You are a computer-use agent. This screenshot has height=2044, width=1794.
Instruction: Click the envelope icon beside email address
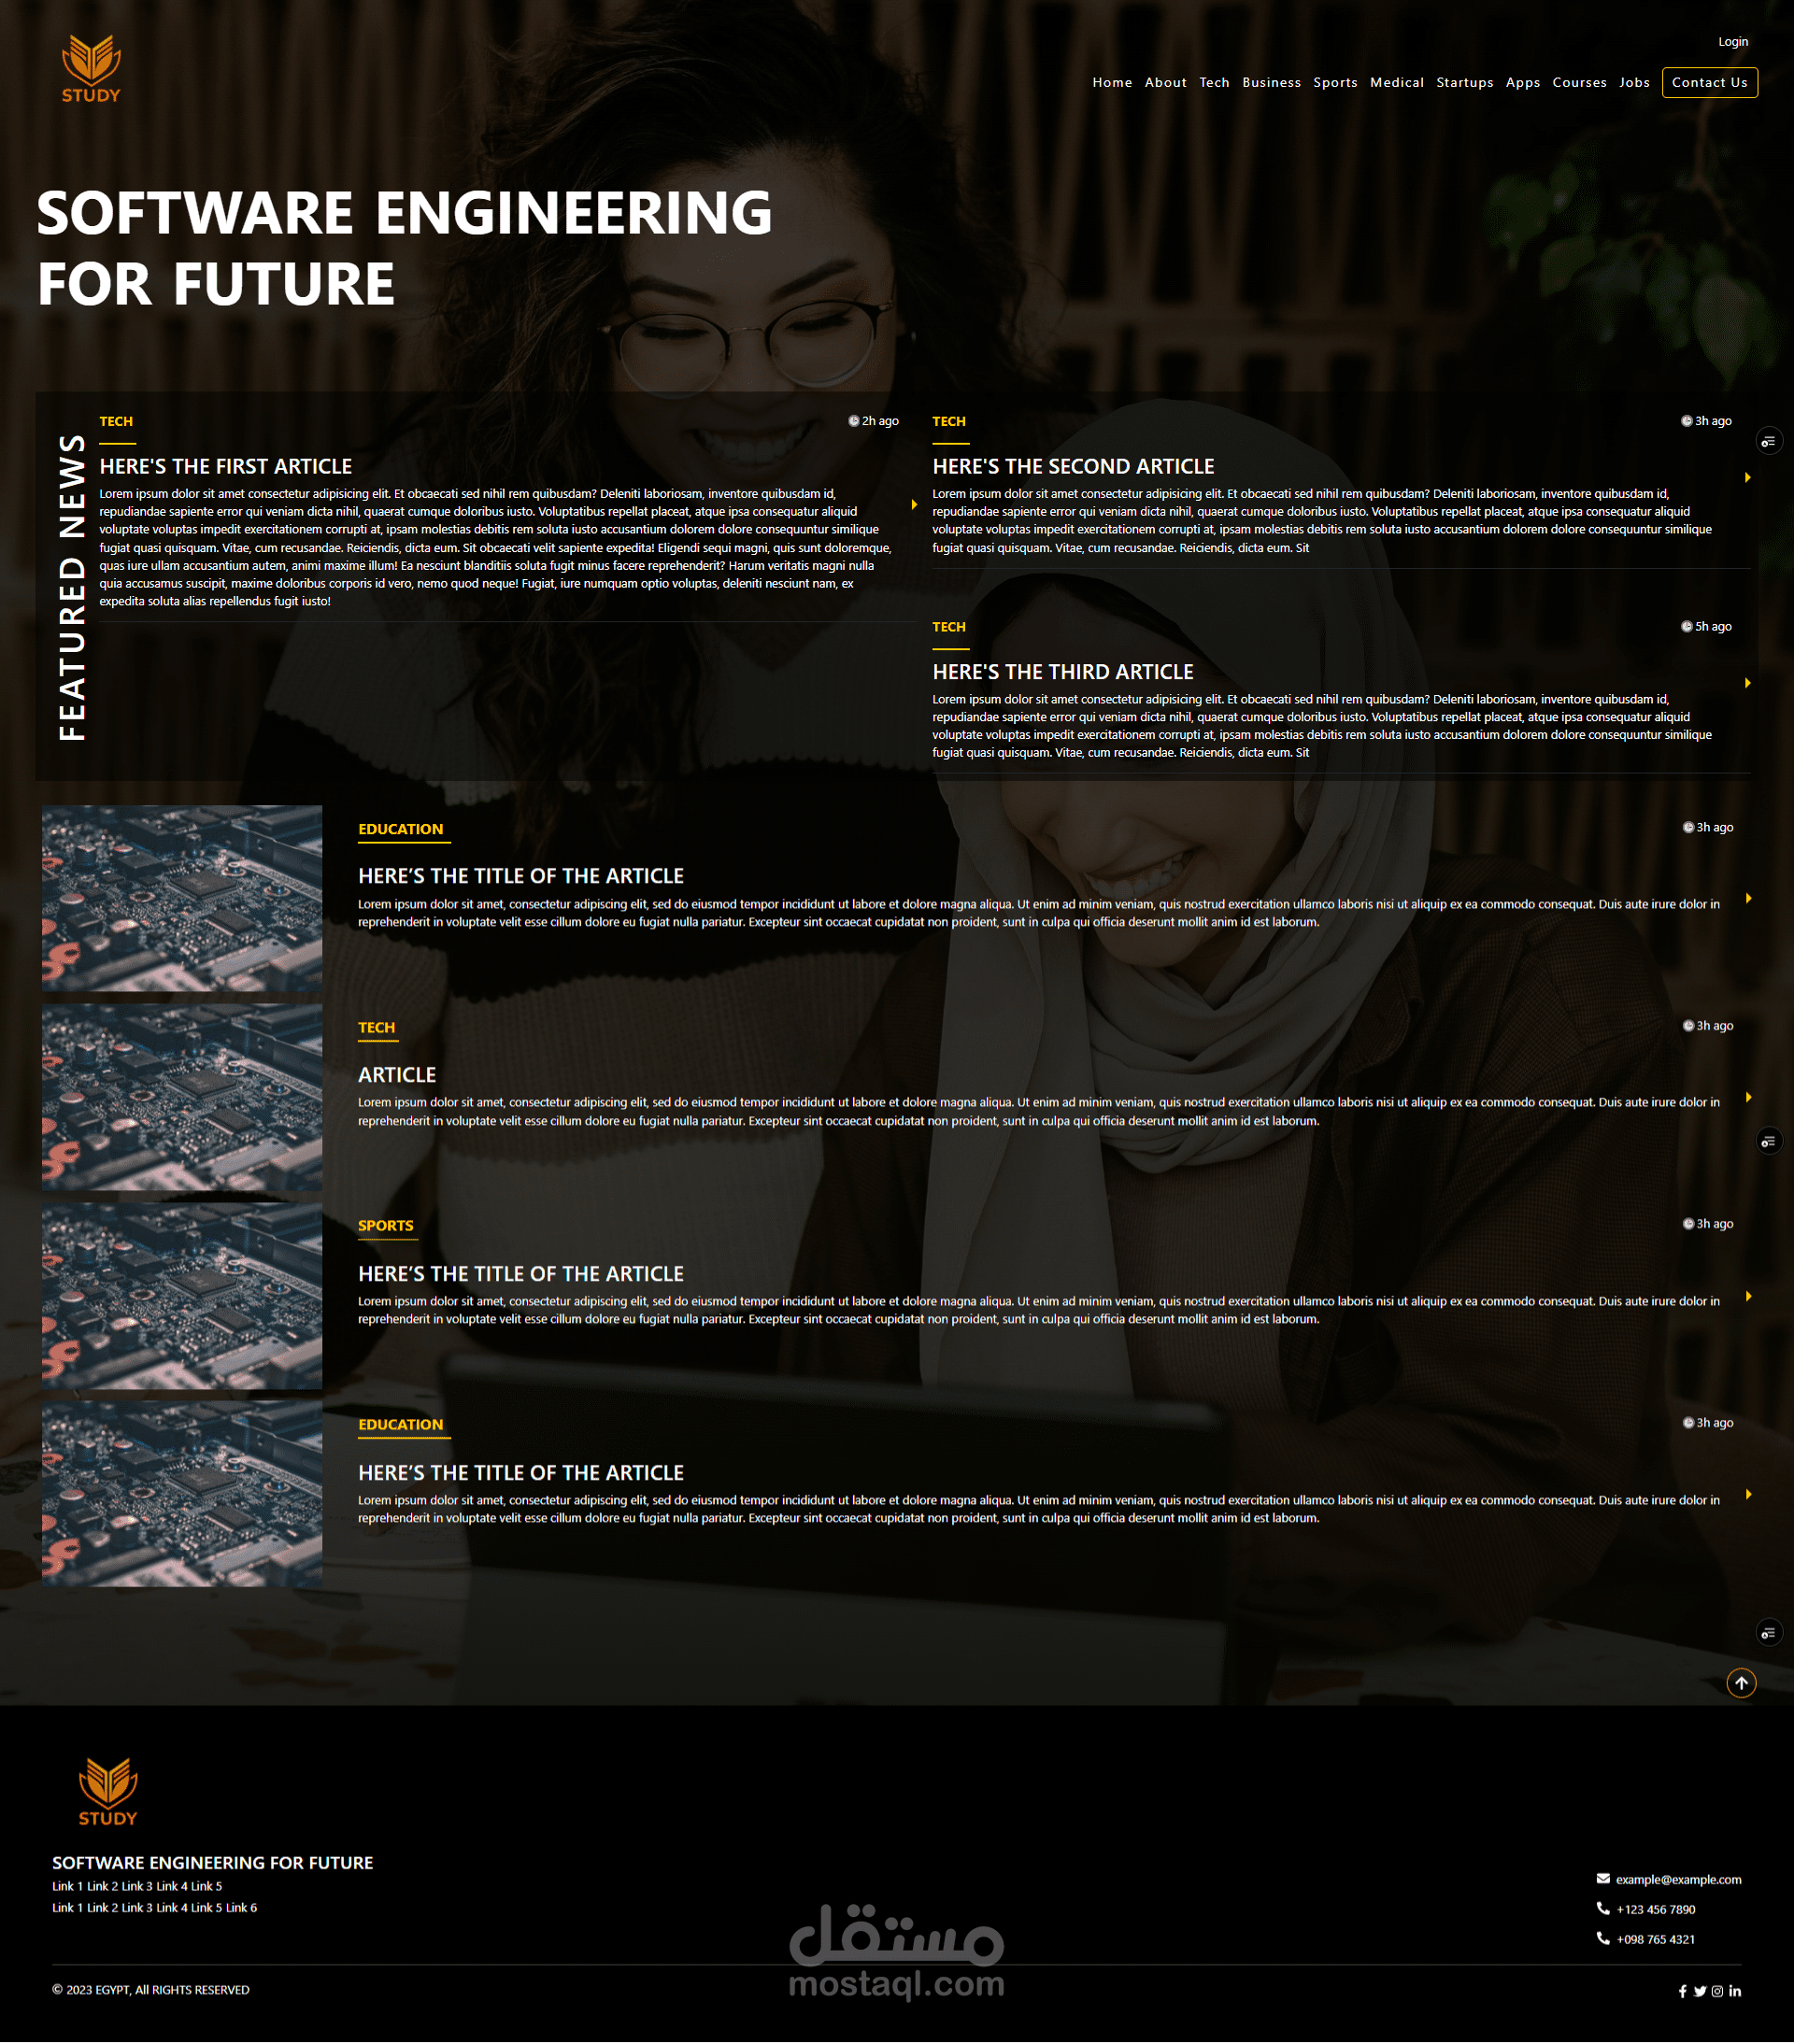(1603, 1879)
